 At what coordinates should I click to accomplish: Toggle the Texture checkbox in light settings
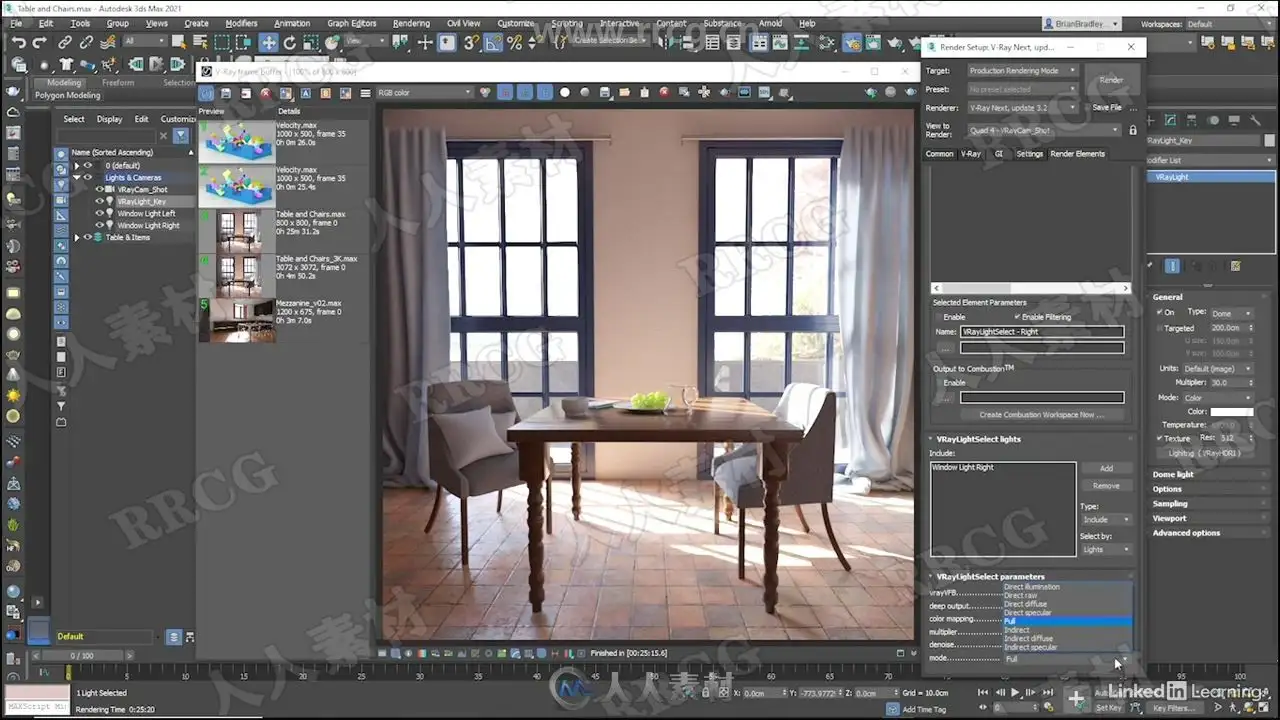1160,438
